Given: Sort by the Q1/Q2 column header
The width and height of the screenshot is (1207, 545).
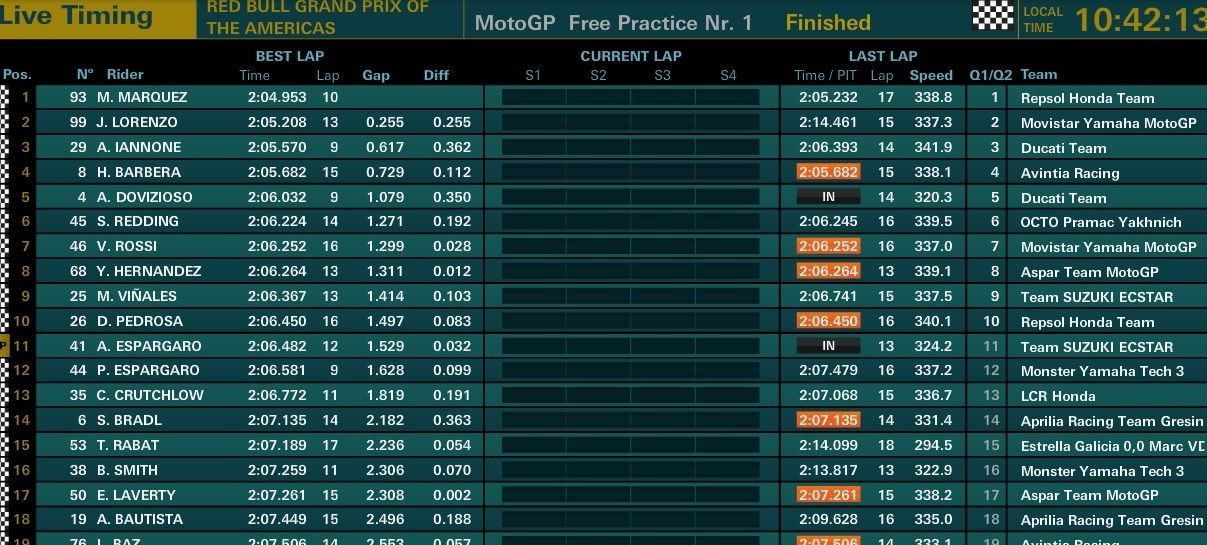Looking at the screenshot, I should click(x=990, y=75).
